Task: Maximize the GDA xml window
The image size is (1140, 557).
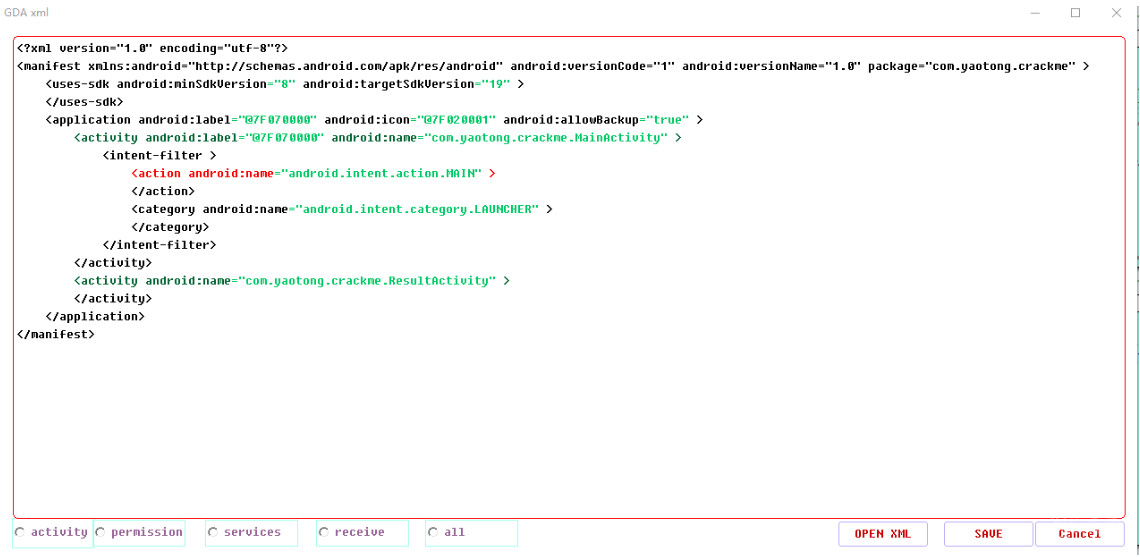Action: [1075, 12]
